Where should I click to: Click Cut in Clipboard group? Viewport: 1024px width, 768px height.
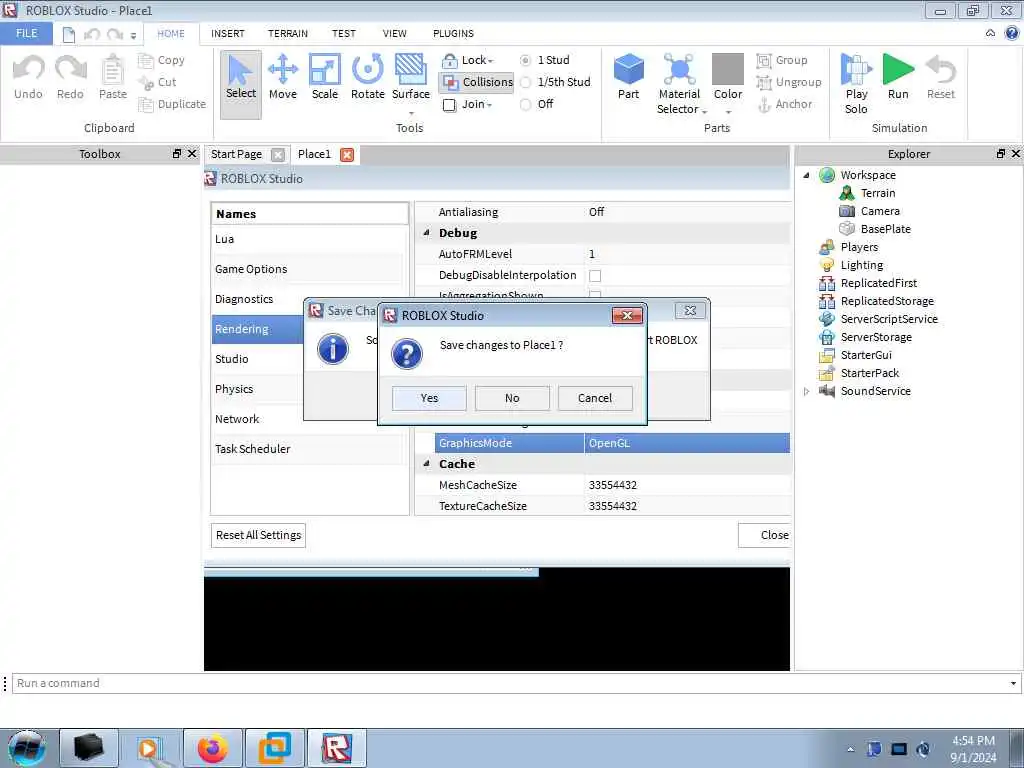pyautogui.click(x=157, y=82)
